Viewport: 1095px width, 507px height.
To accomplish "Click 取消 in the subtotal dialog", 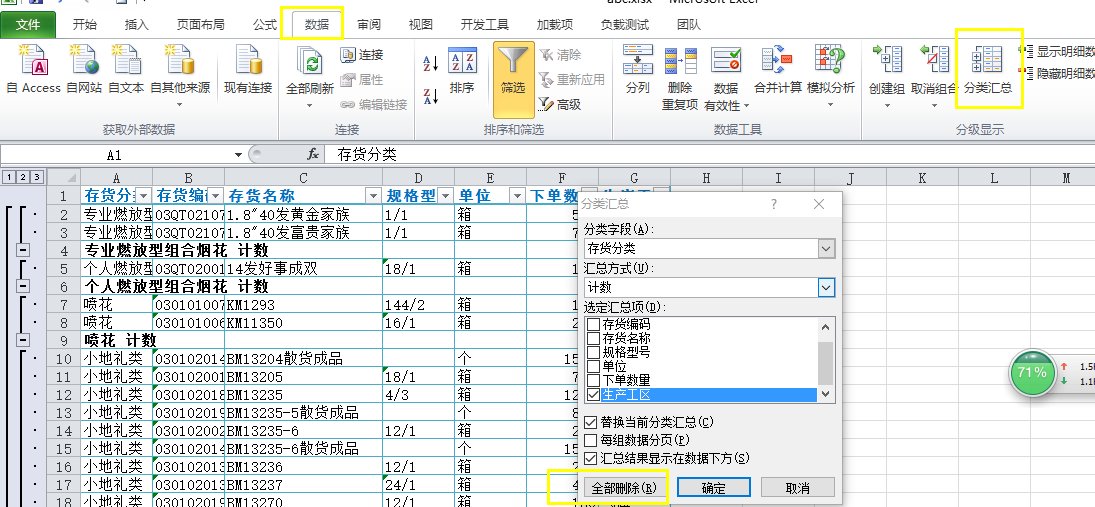I will [798, 488].
